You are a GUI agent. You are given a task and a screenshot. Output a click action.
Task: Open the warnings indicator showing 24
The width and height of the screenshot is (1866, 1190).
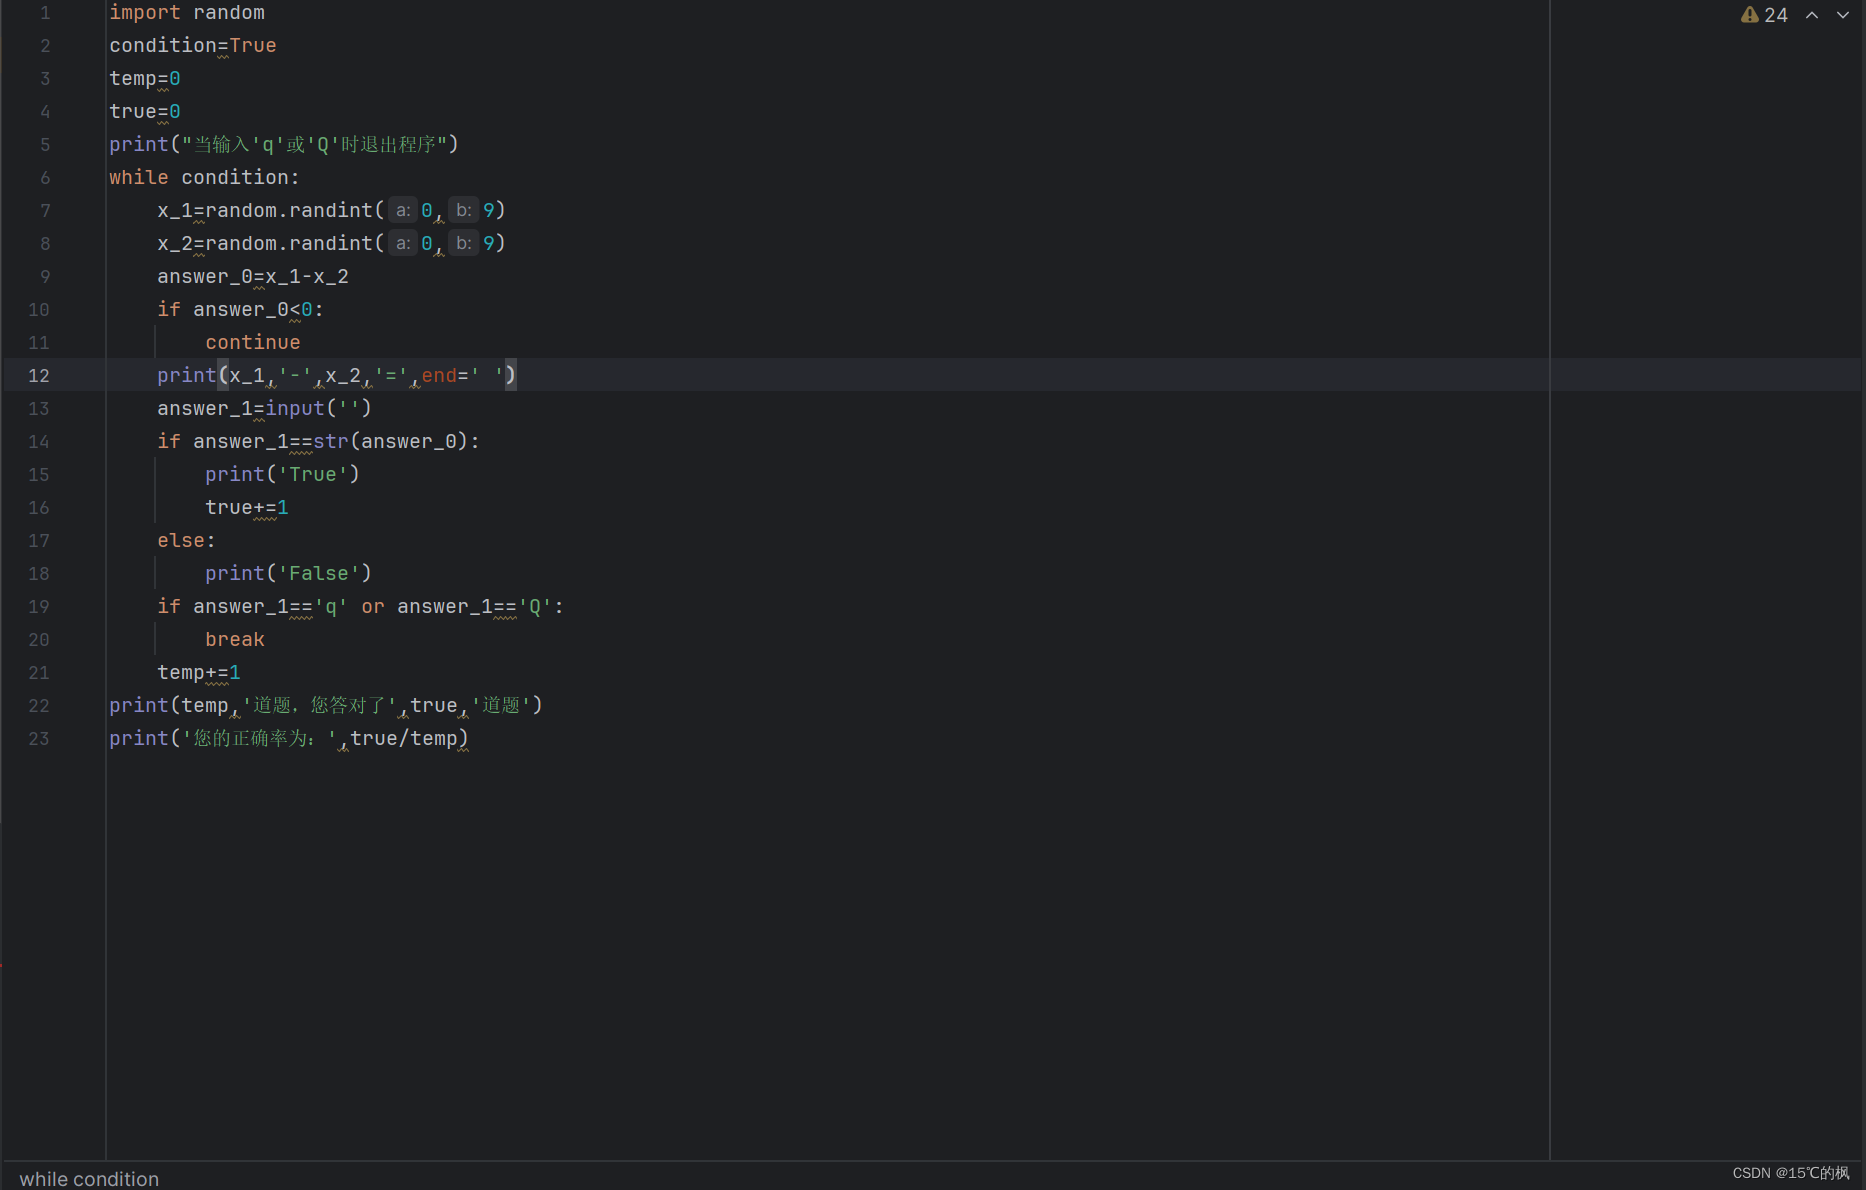coord(1764,15)
